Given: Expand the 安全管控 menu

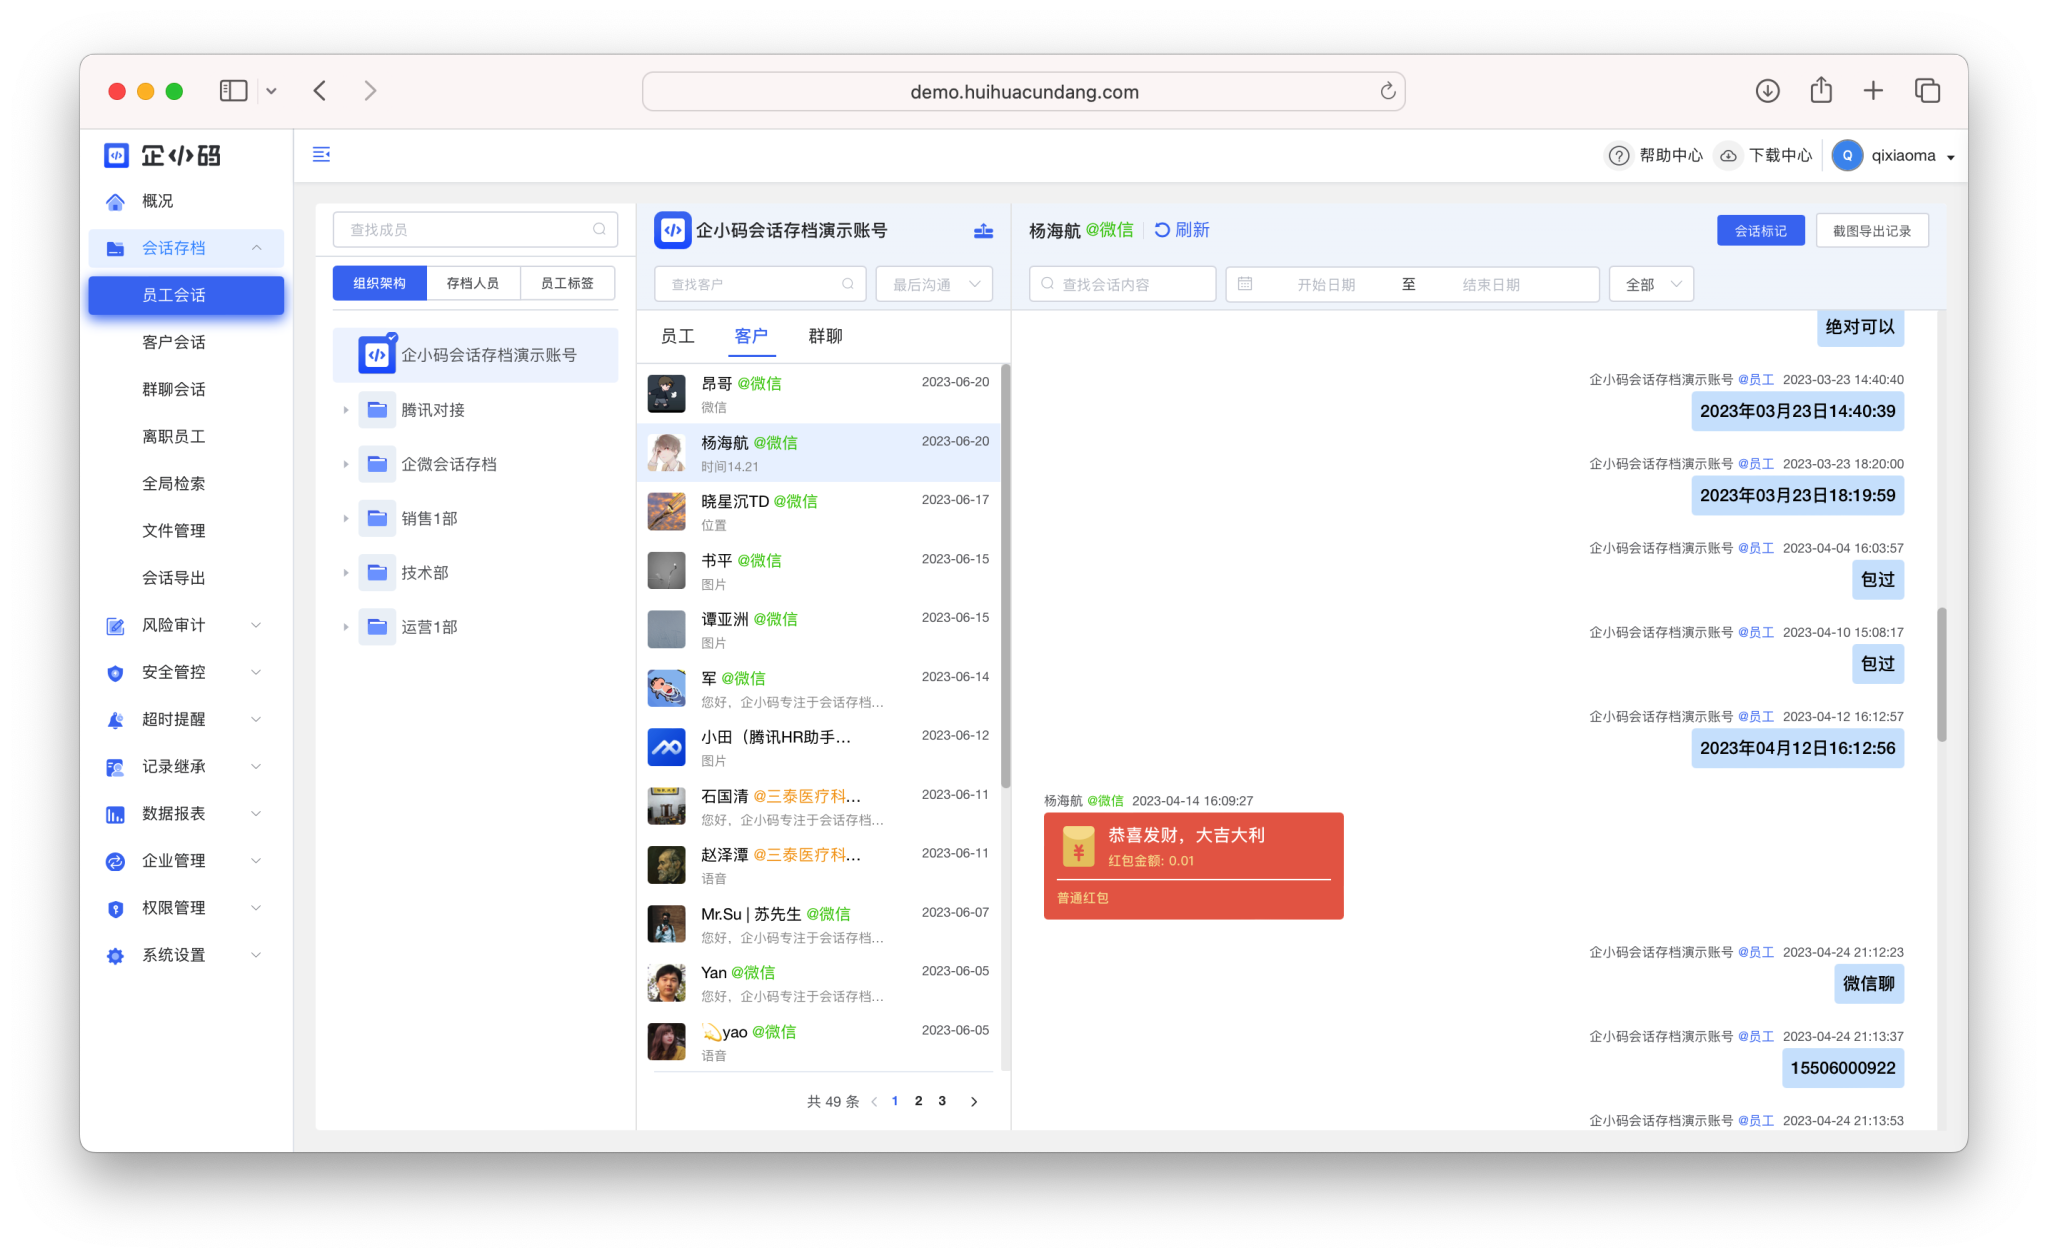Looking at the screenshot, I should coord(257,672).
